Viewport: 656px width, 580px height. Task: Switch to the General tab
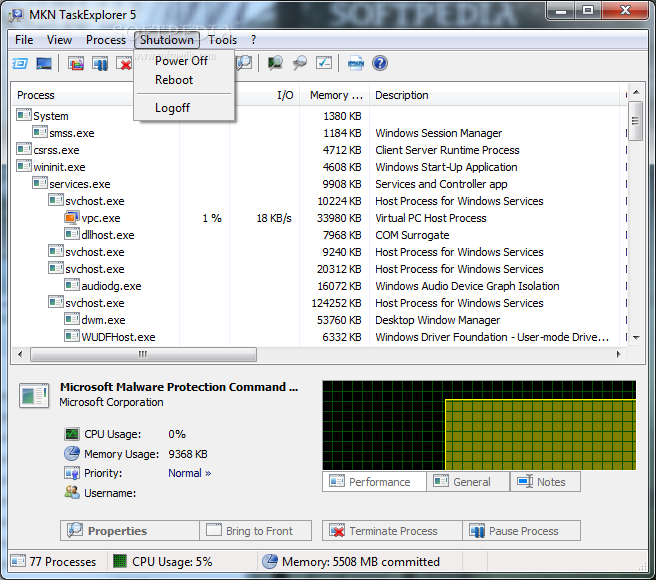pyautogui.click(x=468, y=482)
